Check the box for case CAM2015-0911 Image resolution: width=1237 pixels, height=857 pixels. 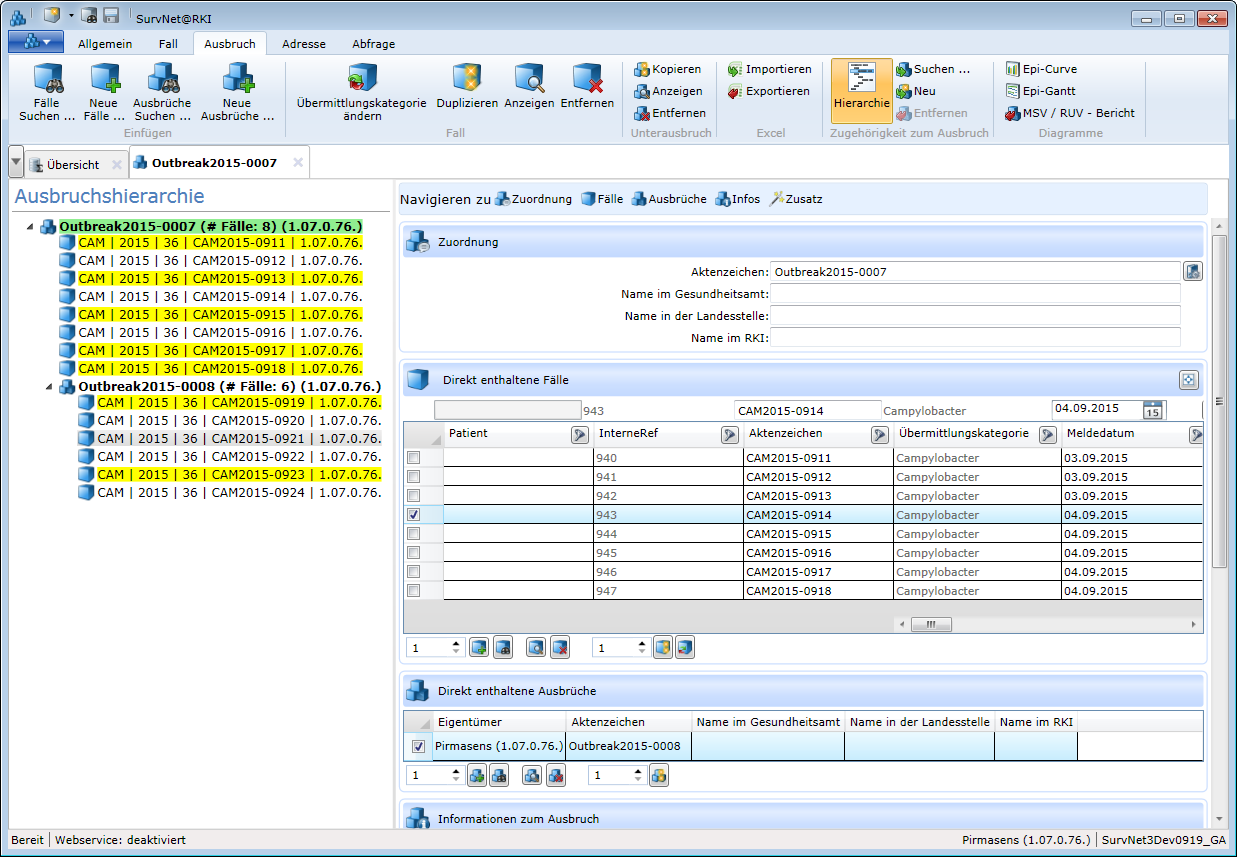coord(413,458)
